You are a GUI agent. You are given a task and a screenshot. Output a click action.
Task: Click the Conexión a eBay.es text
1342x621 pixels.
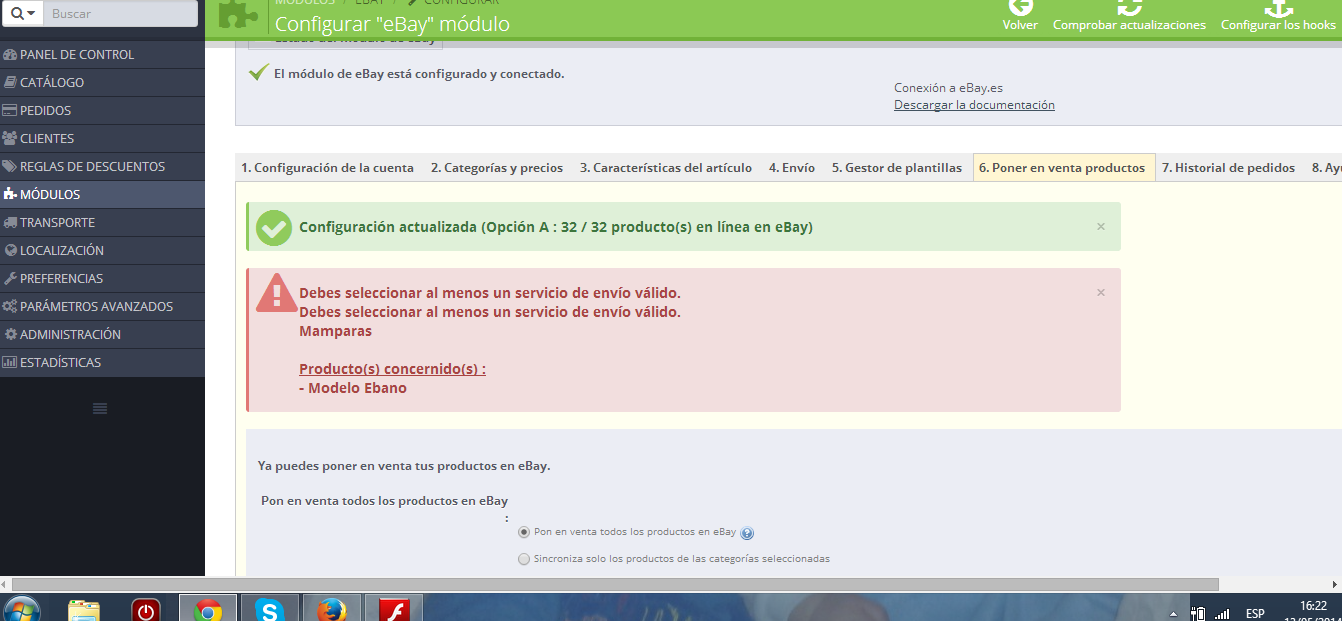click(948, 88)
